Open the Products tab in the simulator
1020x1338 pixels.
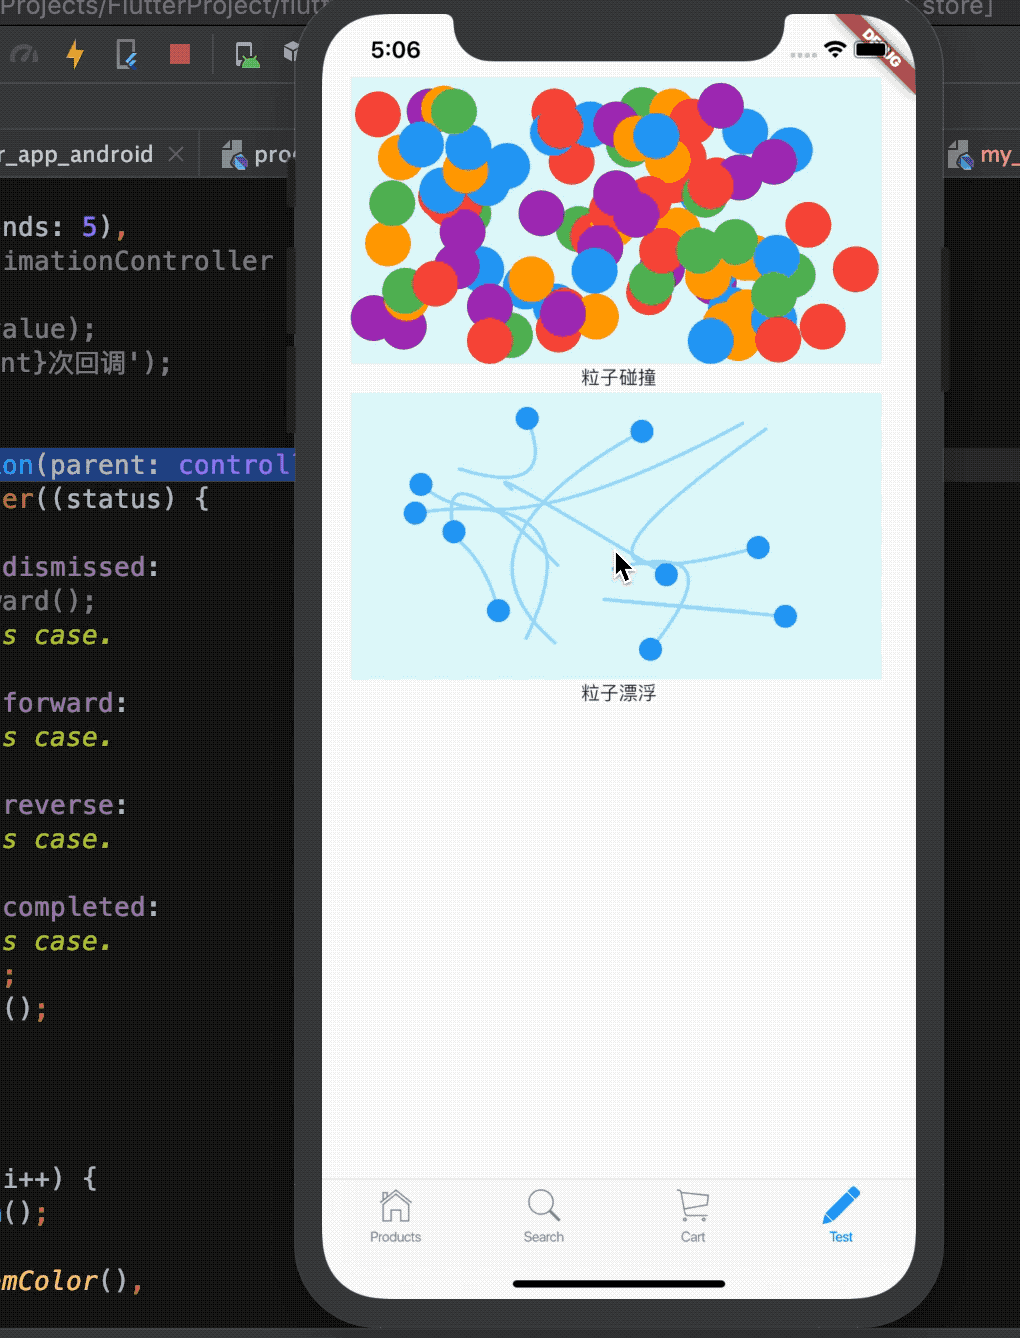(x=396, y=1216)
